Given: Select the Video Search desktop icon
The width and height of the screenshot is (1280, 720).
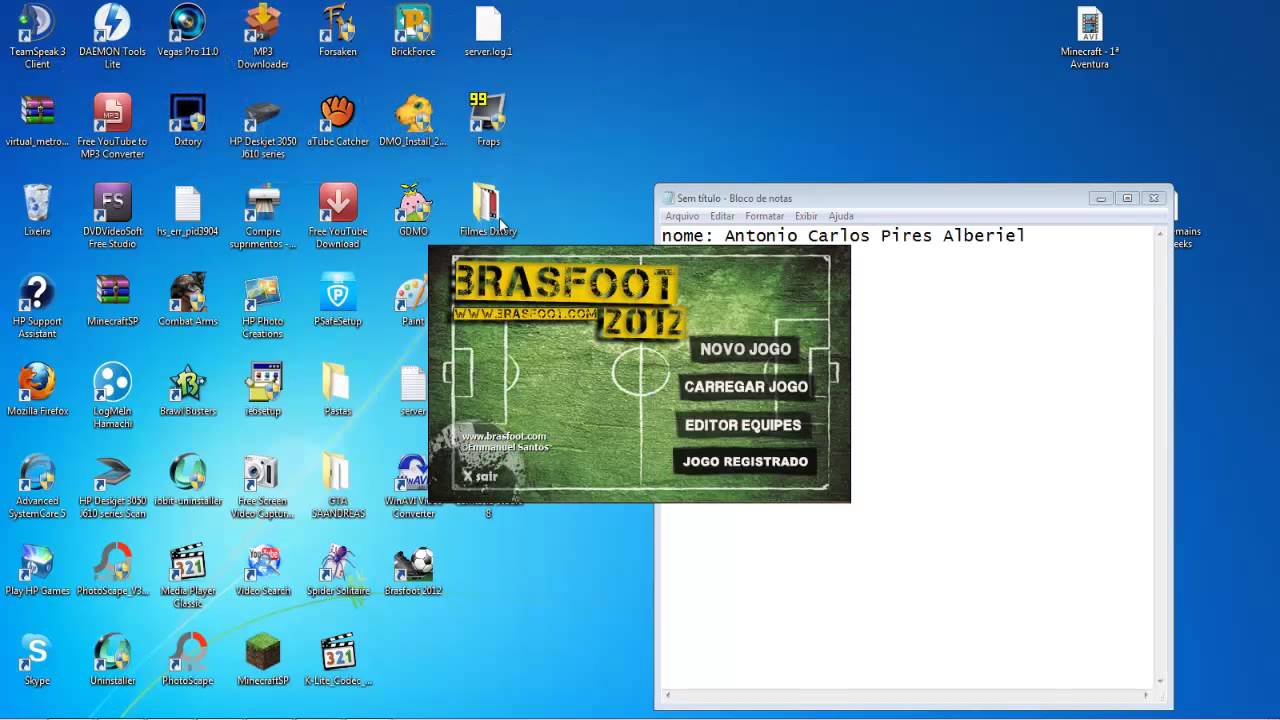Looking at the screenshot, I should point(263,571).
